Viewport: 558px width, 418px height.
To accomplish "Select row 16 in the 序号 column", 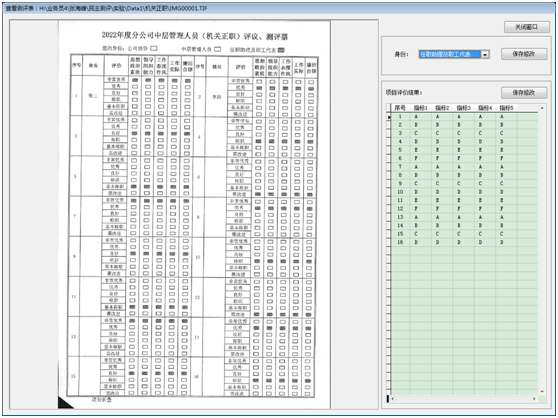I will point(400,242).
